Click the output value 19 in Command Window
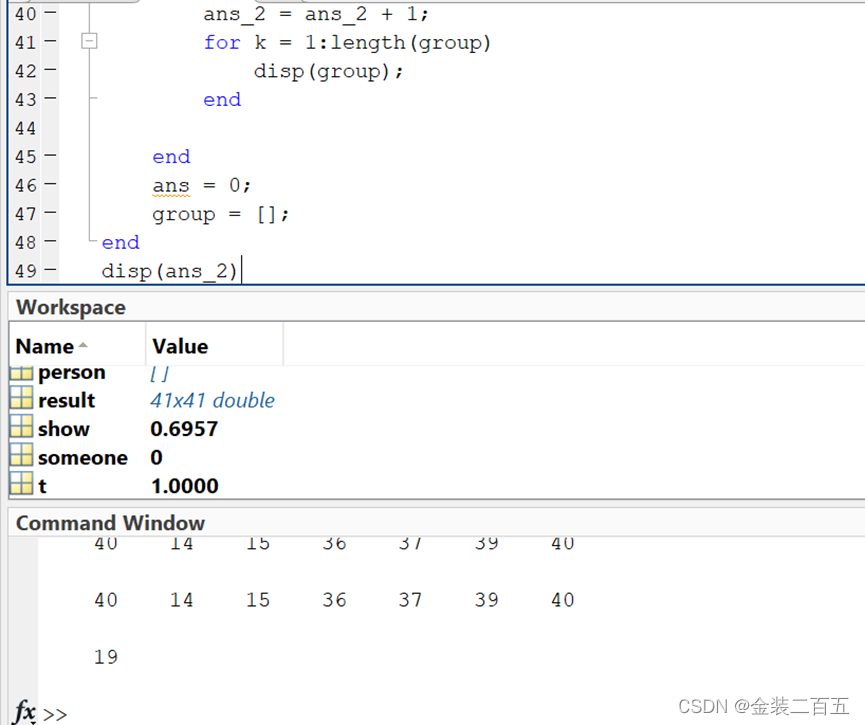The image size is (865, 725). pos(106,657)
